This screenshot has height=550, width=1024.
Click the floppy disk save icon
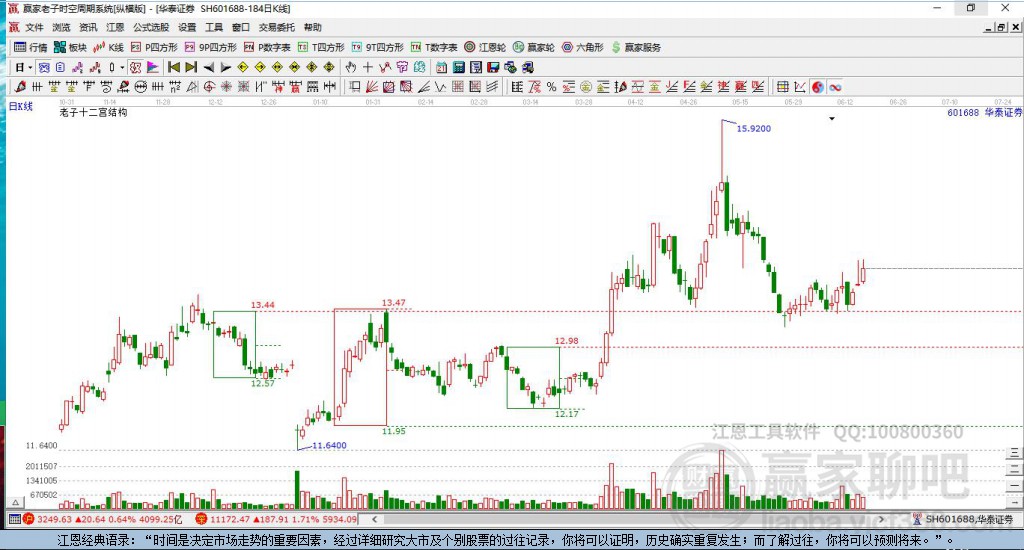(x=493, y=67)
